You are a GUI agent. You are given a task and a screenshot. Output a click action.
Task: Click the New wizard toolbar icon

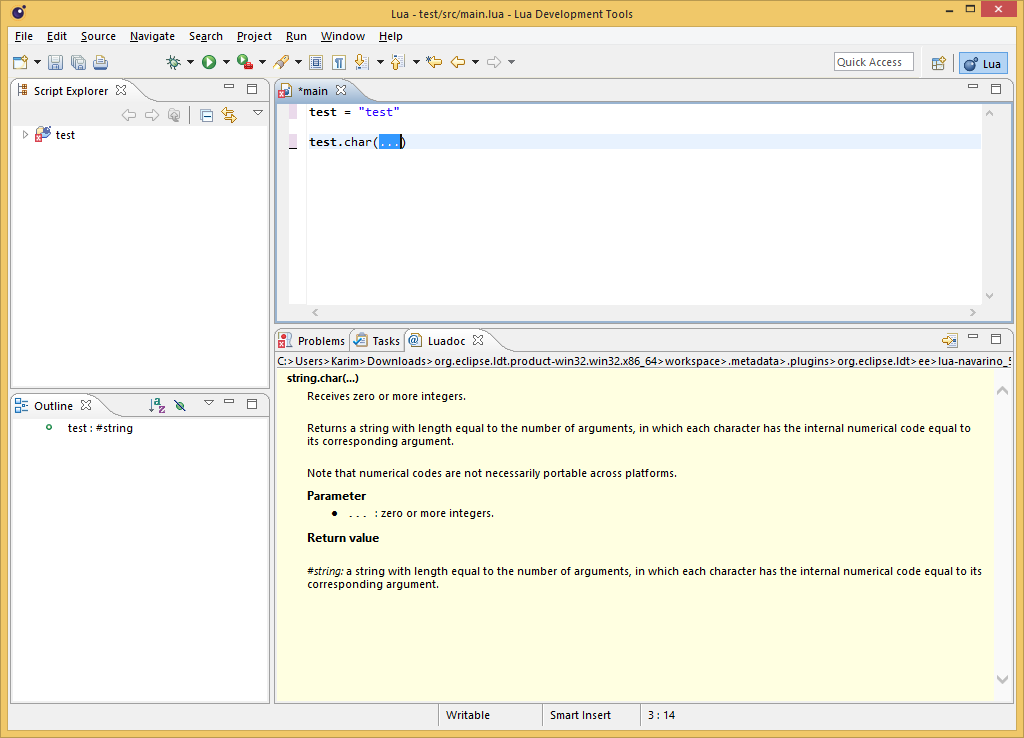pyautogui.click(x=20, y=62)
